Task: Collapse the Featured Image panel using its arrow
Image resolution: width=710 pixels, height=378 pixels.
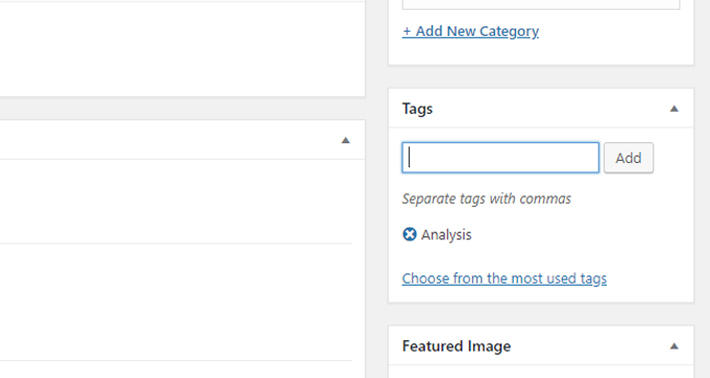Action: [674, 346]
